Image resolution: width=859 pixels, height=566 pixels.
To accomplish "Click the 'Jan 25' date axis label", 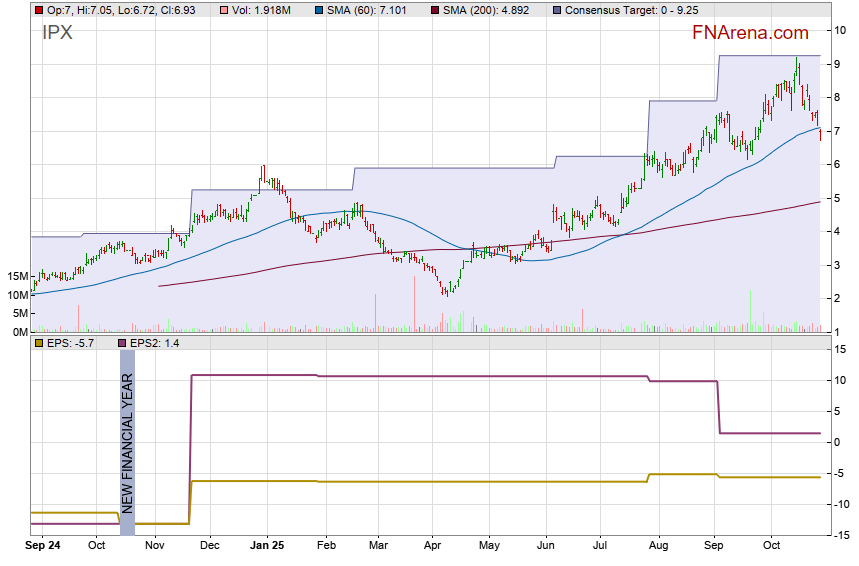I will pyautogui.click(x=267, y=547).
